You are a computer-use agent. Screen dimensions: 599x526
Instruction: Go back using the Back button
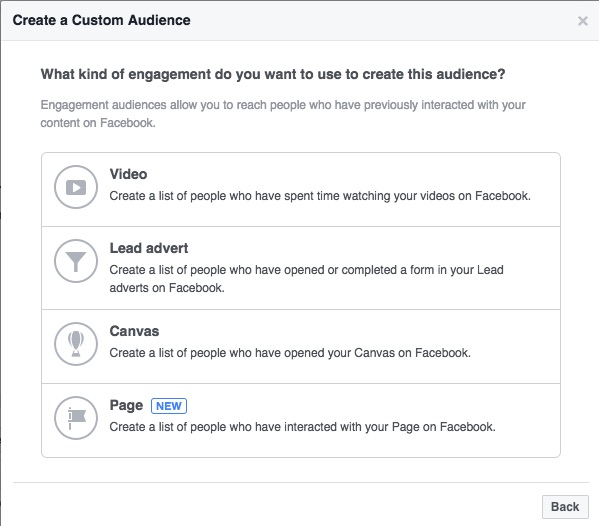[x=565, y=507]
